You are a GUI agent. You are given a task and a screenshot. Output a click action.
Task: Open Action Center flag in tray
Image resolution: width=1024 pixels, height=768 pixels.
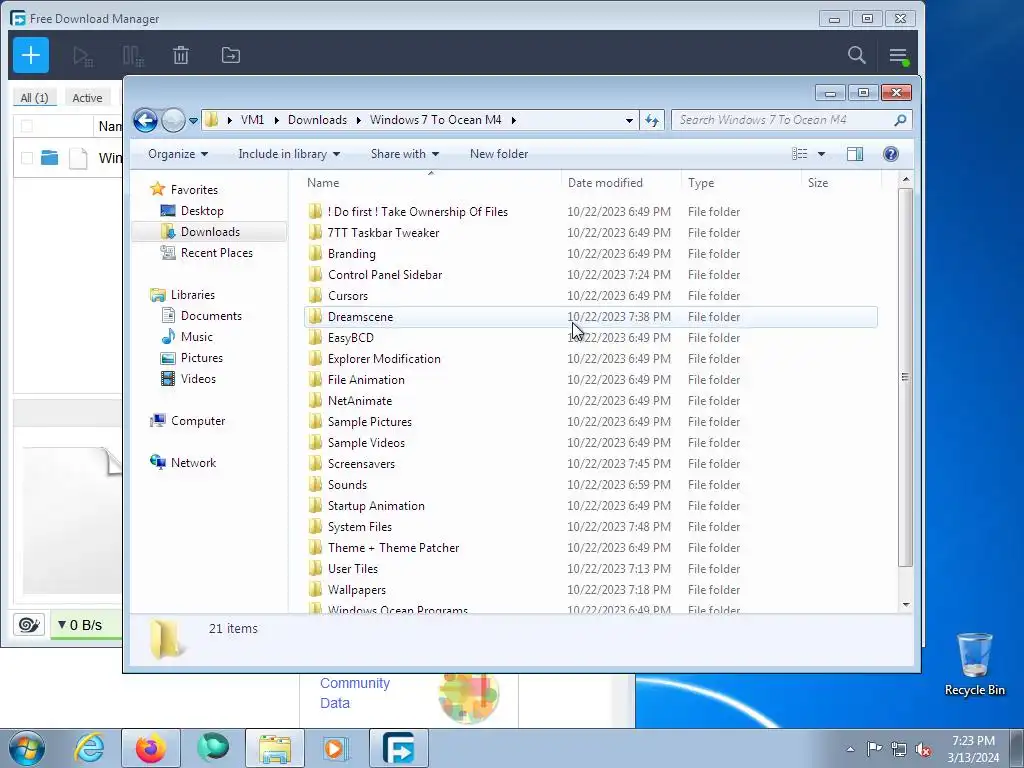point(874,748)
